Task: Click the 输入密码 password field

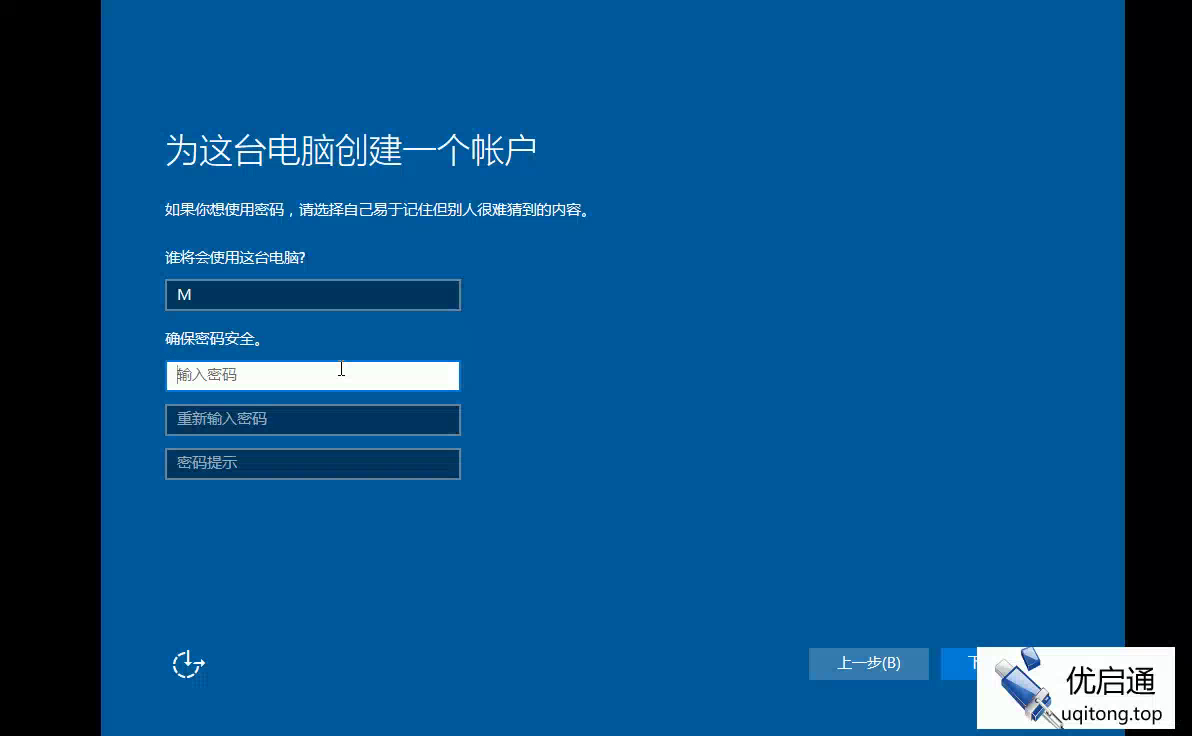Action: (312, 375)
